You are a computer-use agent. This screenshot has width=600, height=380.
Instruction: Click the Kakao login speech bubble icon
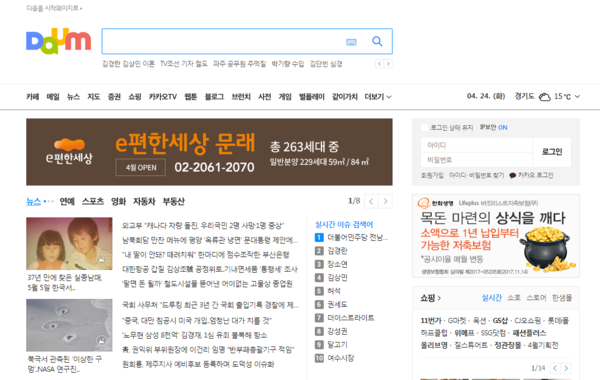click(x=513, y=176)
